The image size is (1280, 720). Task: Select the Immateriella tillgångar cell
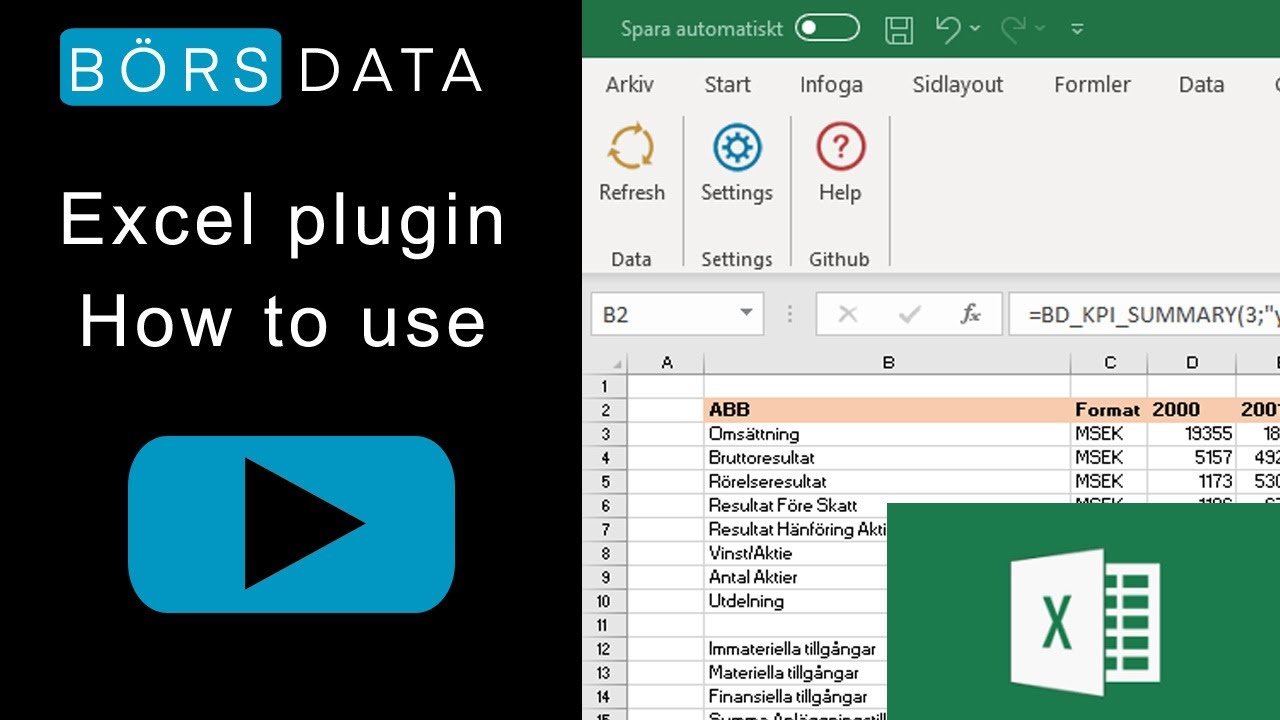tap(796, 649)
